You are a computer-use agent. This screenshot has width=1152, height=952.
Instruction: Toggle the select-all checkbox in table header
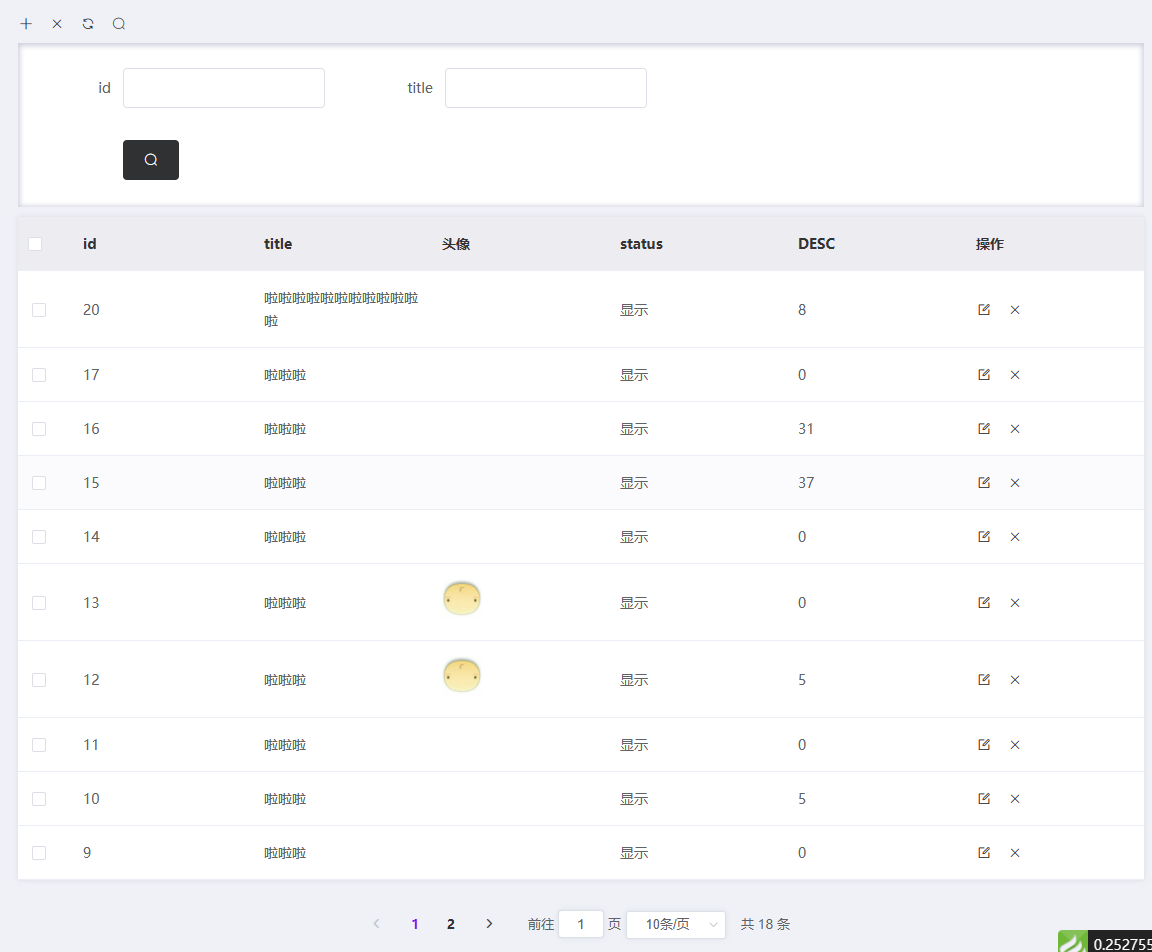35,244
